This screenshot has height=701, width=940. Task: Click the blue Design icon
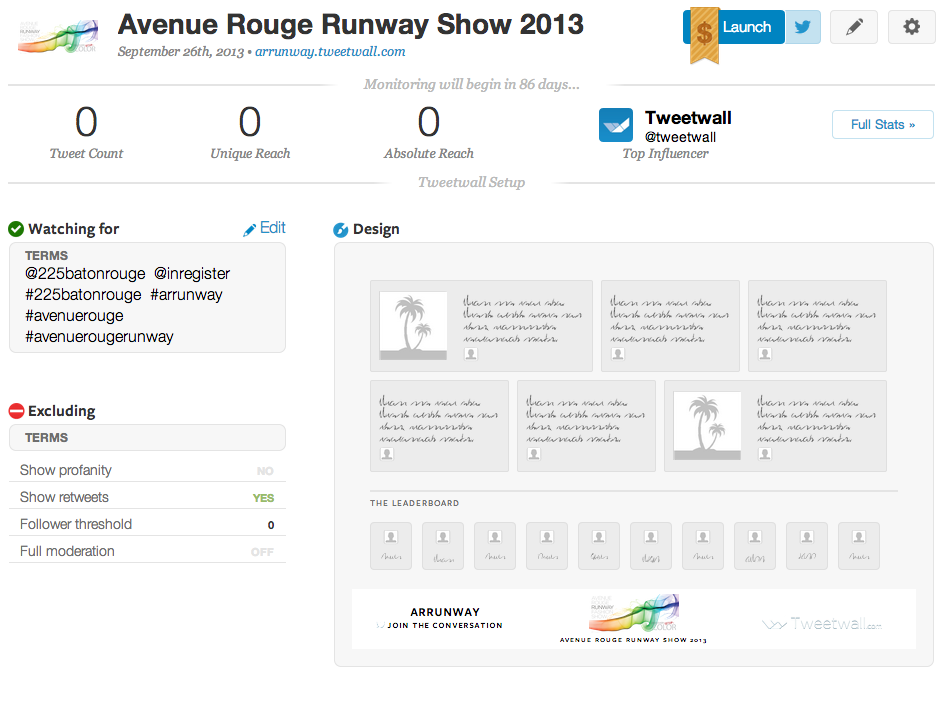pos(341,230)
